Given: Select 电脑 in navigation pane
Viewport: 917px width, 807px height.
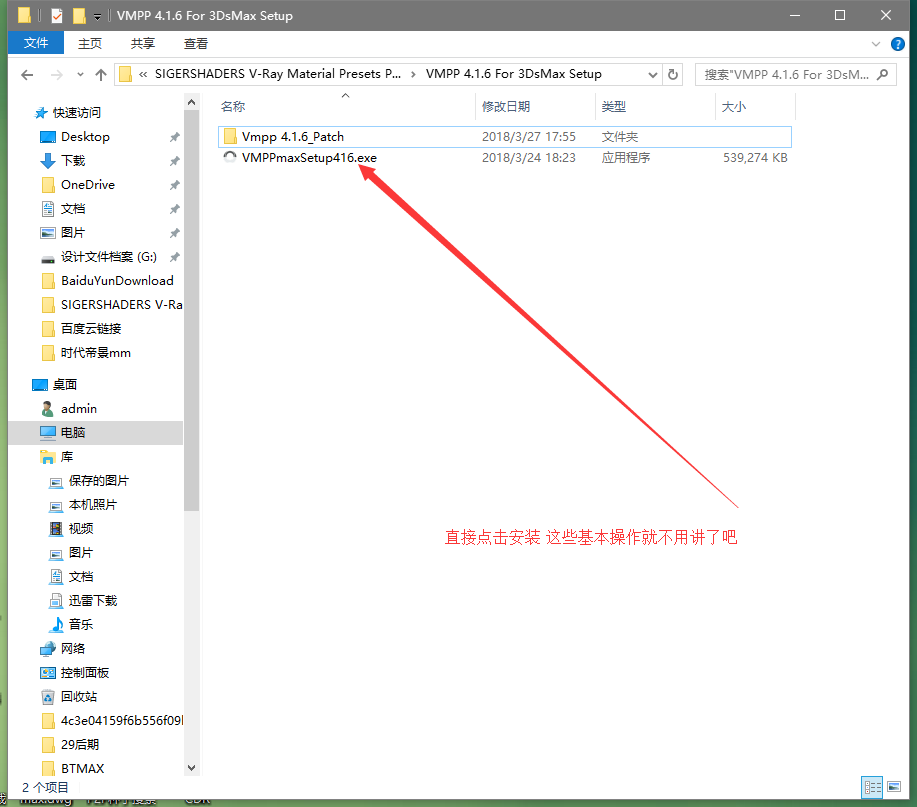Looking at the screenshot, I should click(73, 433).
